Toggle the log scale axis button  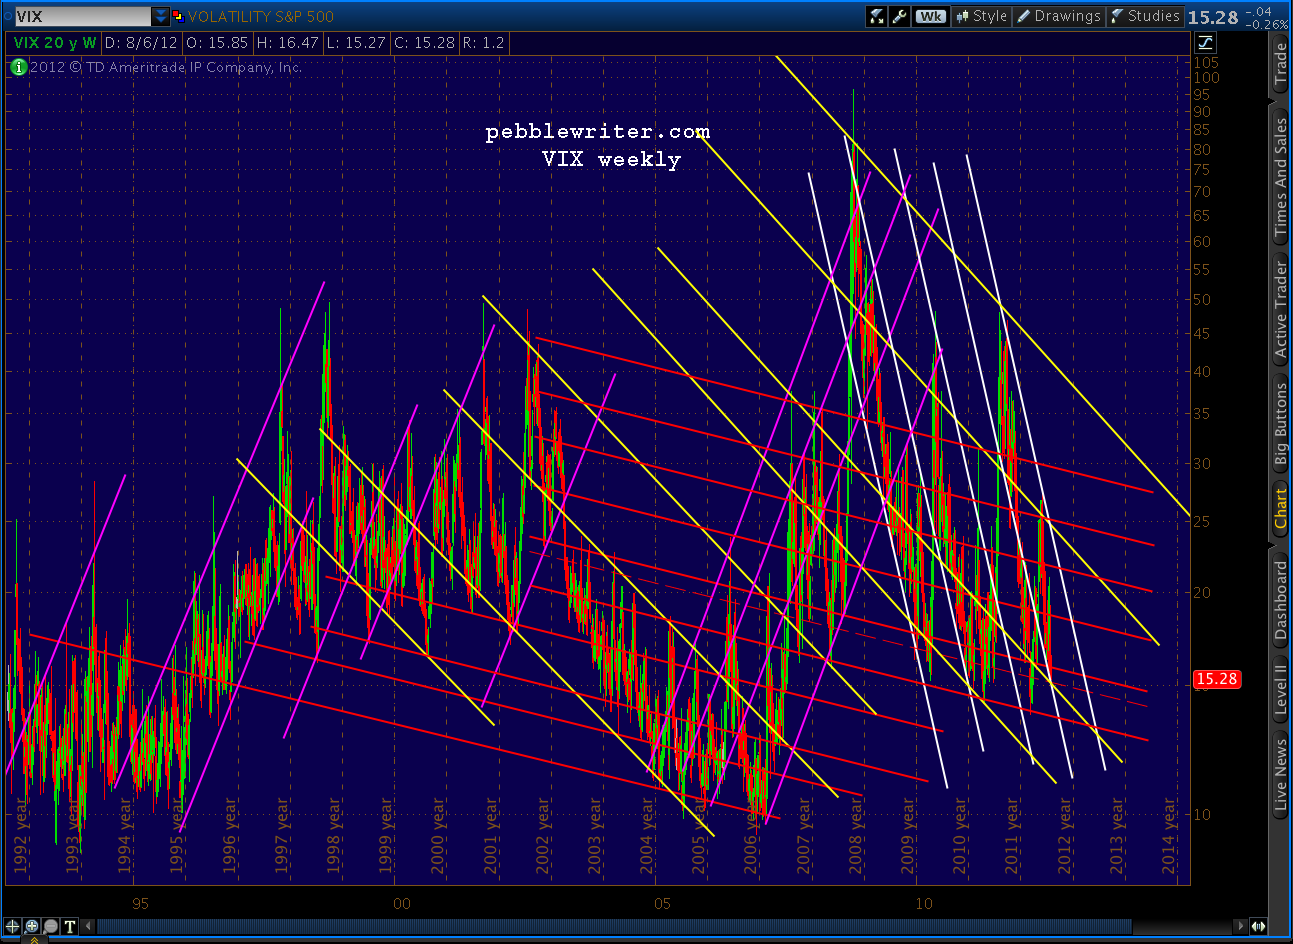[1205, 42]
